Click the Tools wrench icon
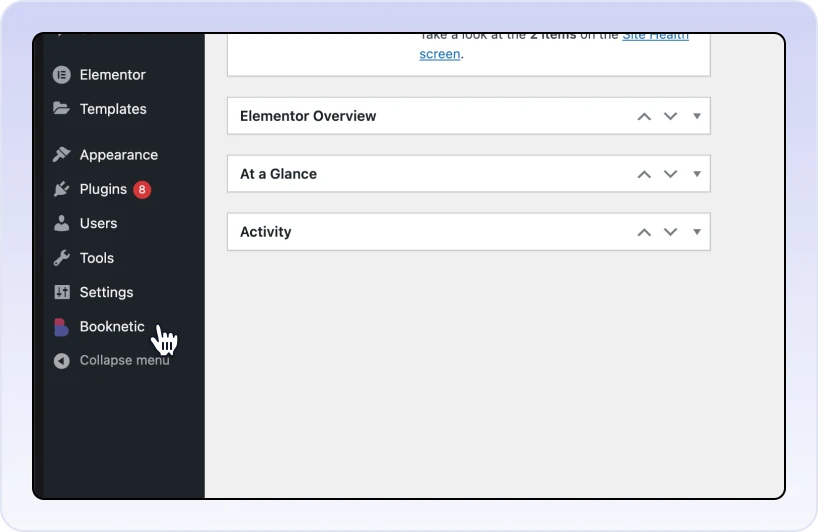Image resolution: width=818 pixels, height=532 pixels. tap(62, 258)
